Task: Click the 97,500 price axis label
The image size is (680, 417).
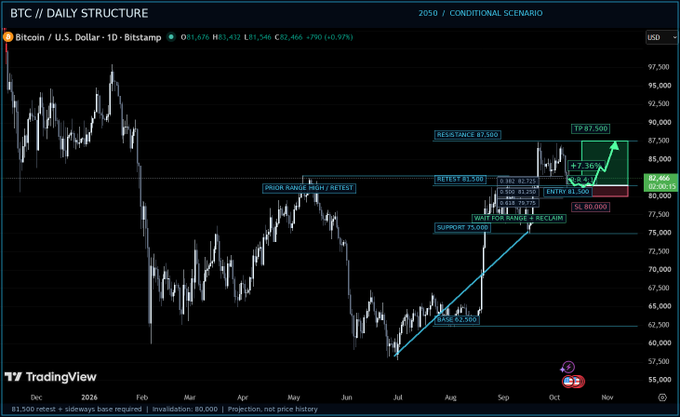Action: click(659, 67)
